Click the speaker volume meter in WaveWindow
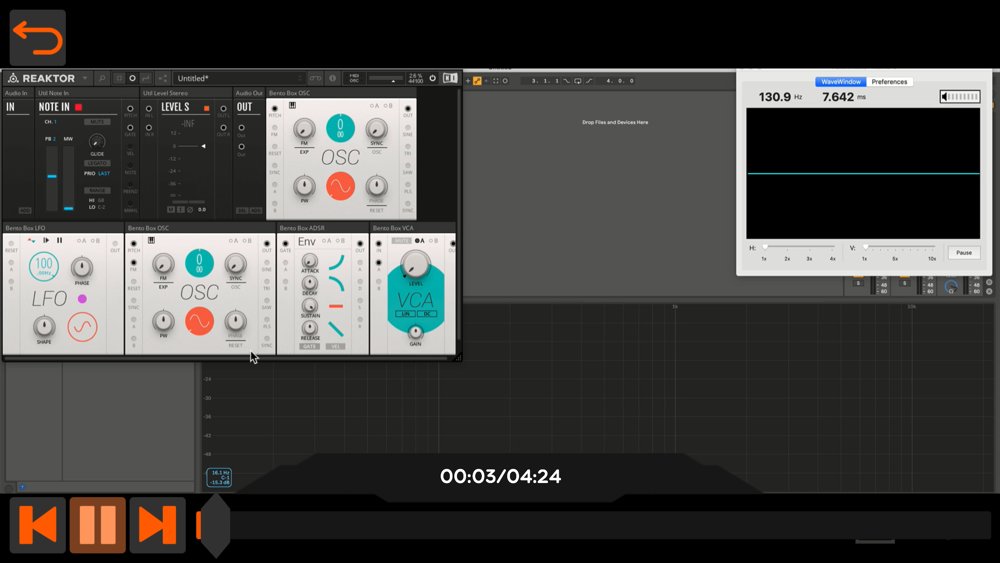 [x=960, y=97]
